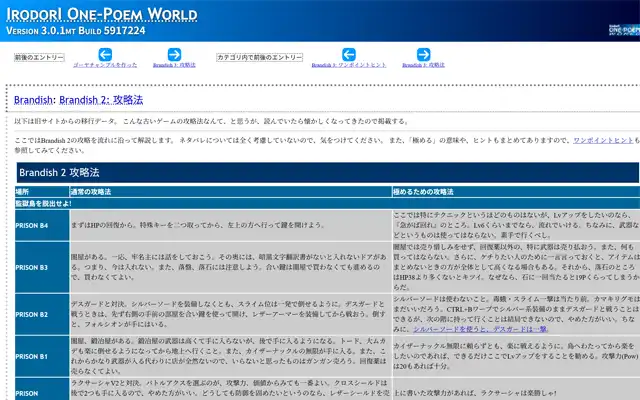Click the Version 3.0.1mt Build 5917224 text
This screenshot has height=400, width=640.
76,31
